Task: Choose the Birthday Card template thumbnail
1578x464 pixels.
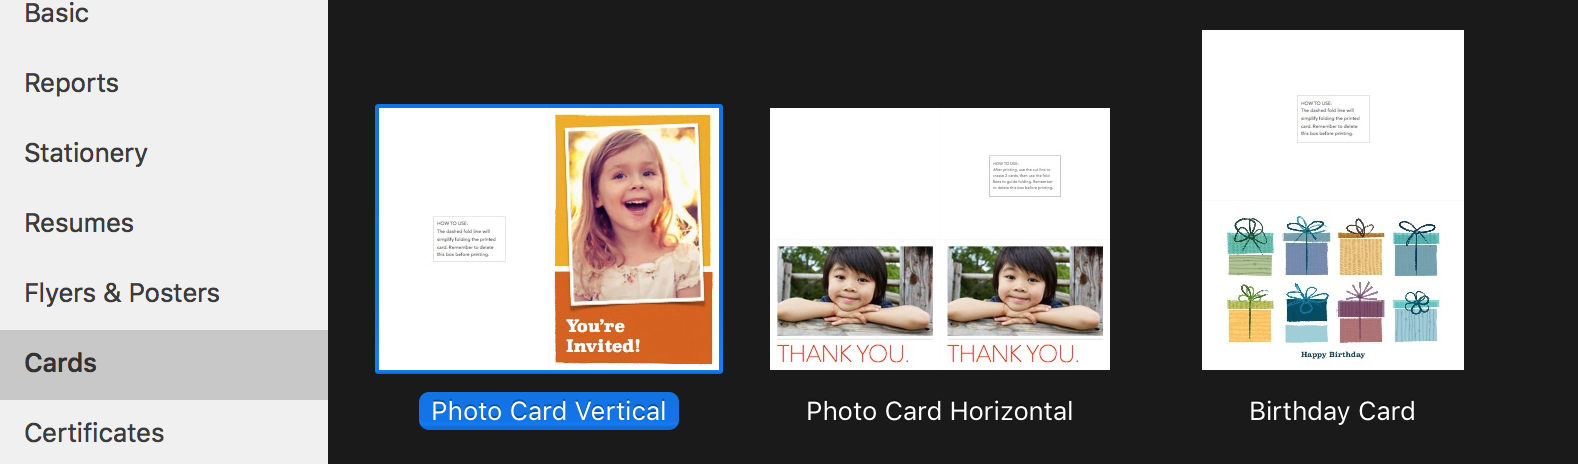Action: click(1333, 200)
